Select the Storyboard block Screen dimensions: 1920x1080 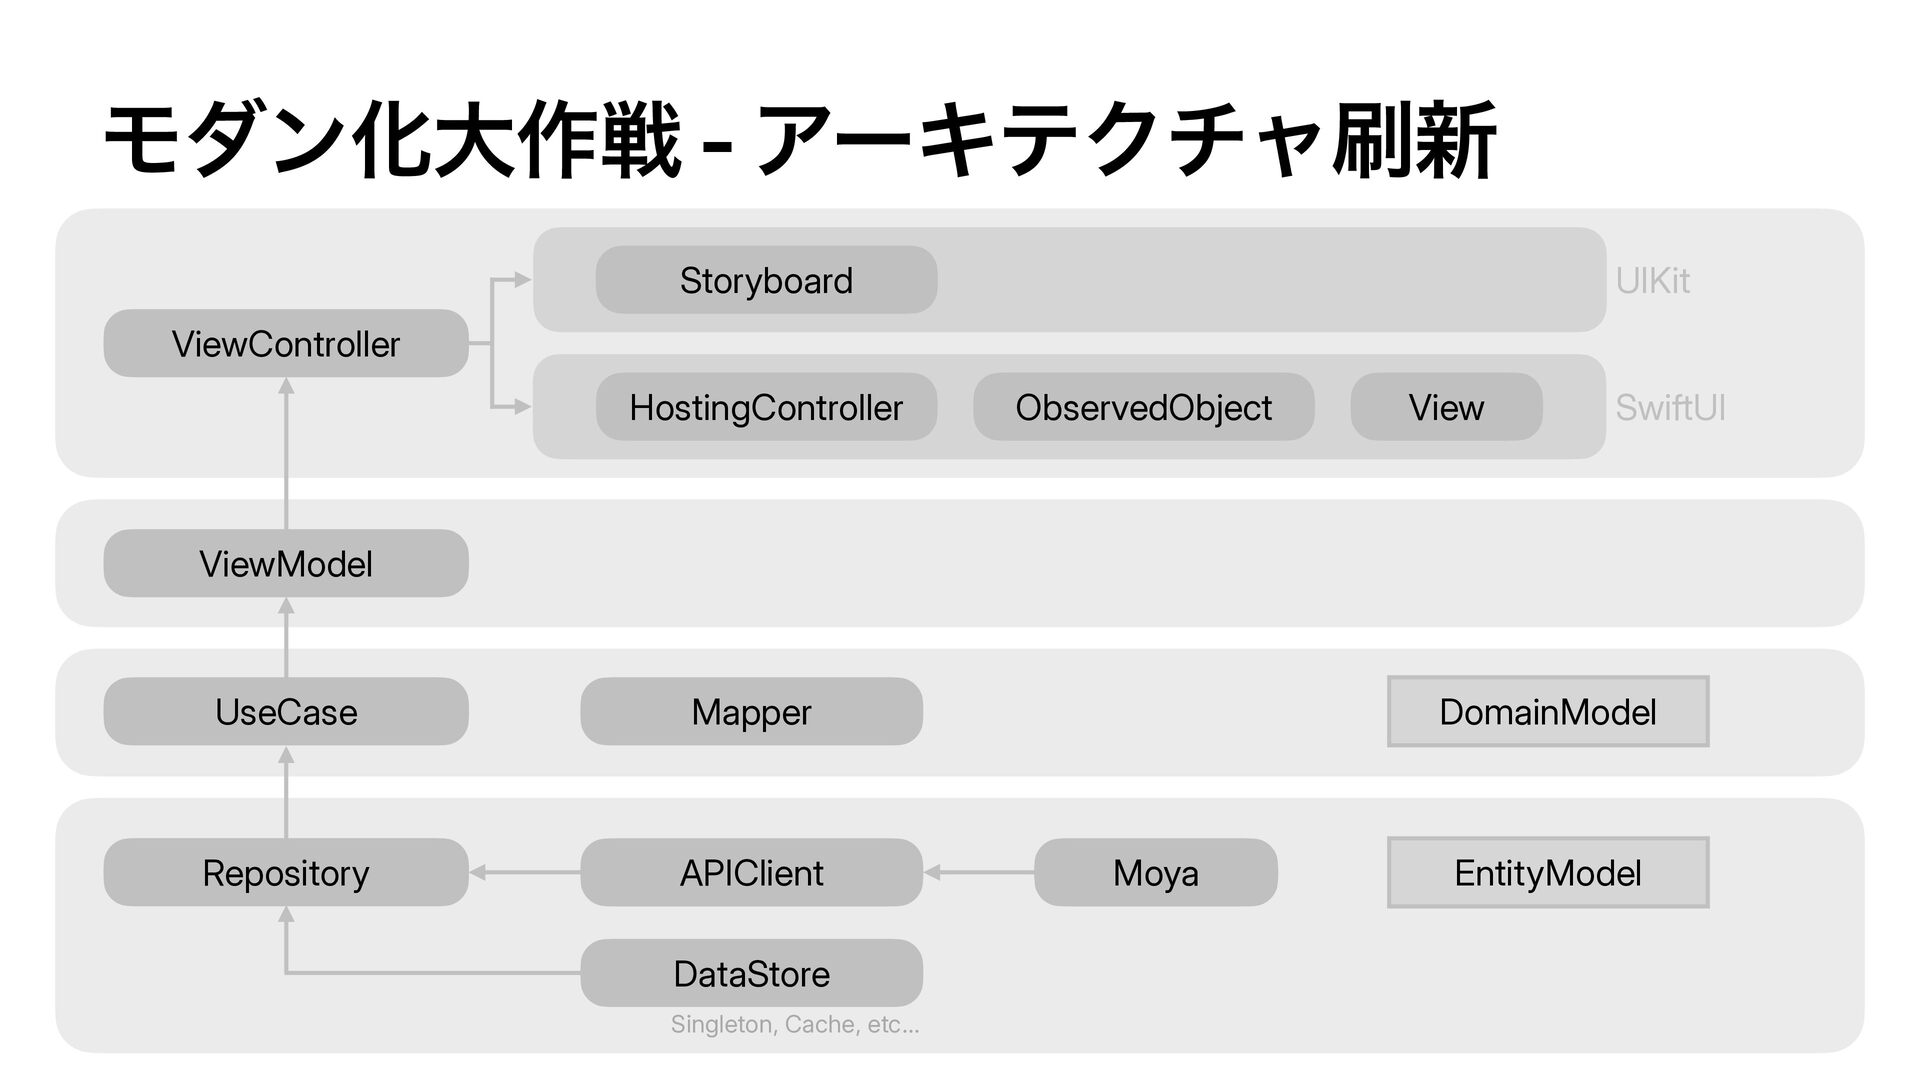pos(766,280)
